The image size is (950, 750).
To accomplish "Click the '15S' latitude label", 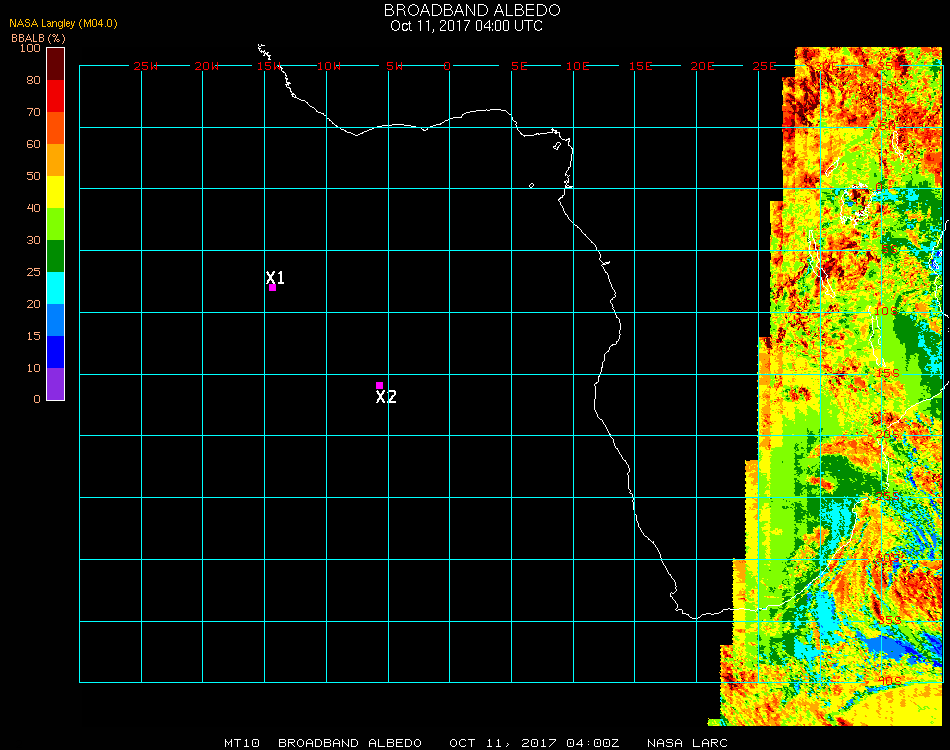I will [888, 373].
